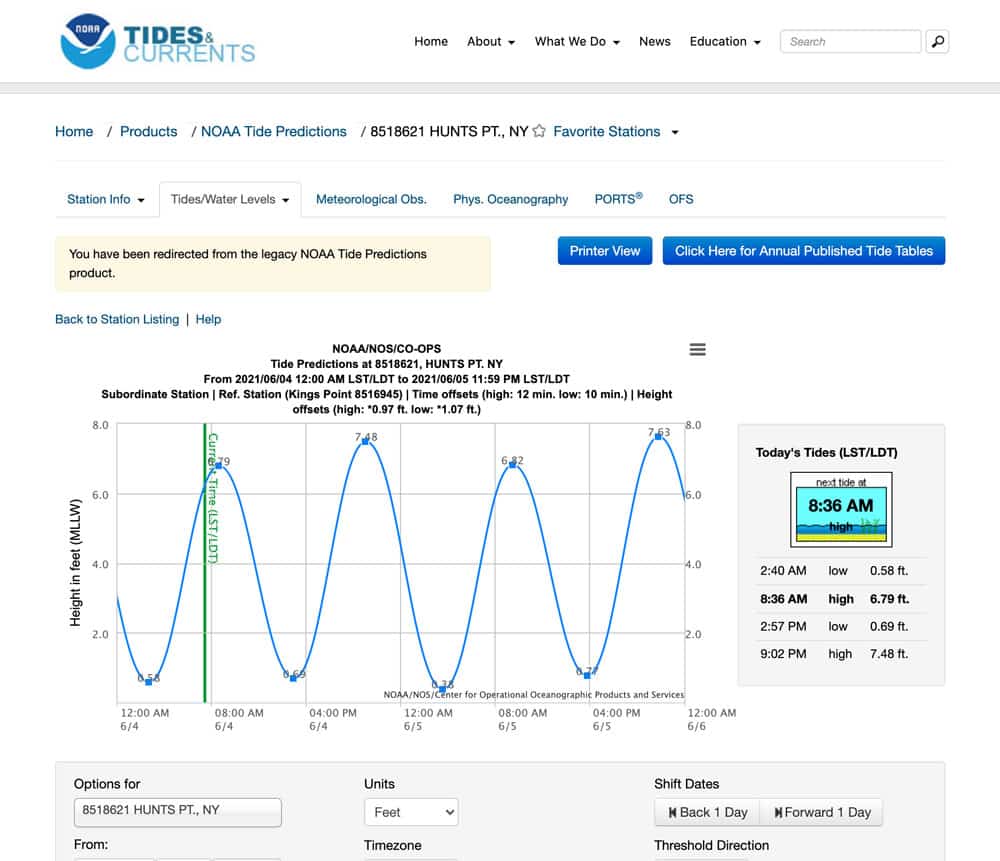Switch to the OFS tab

[680, 200]
